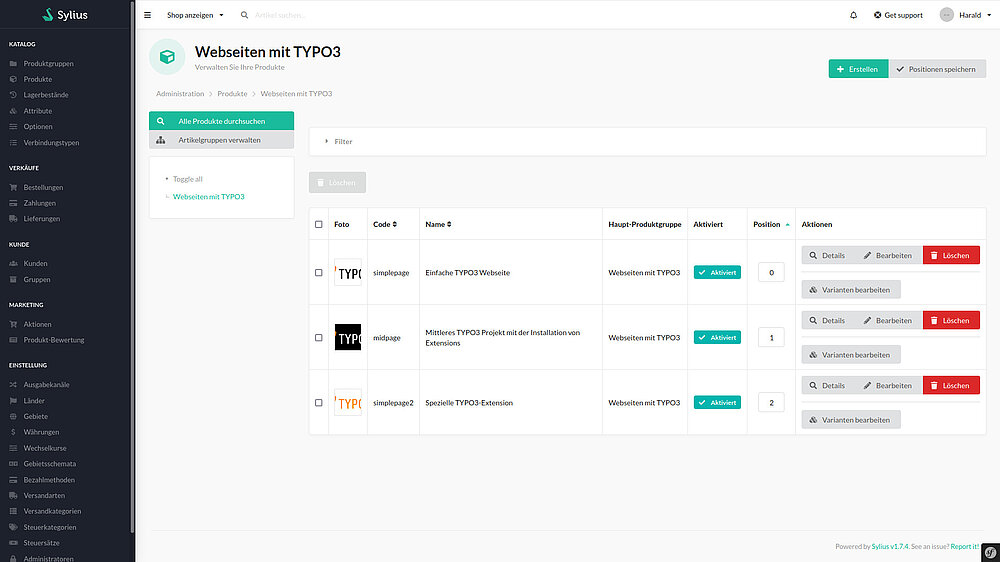Screen dimensions: 1000x562
Task: Click the product cube header icon
Action: click(x=167, y=57)
